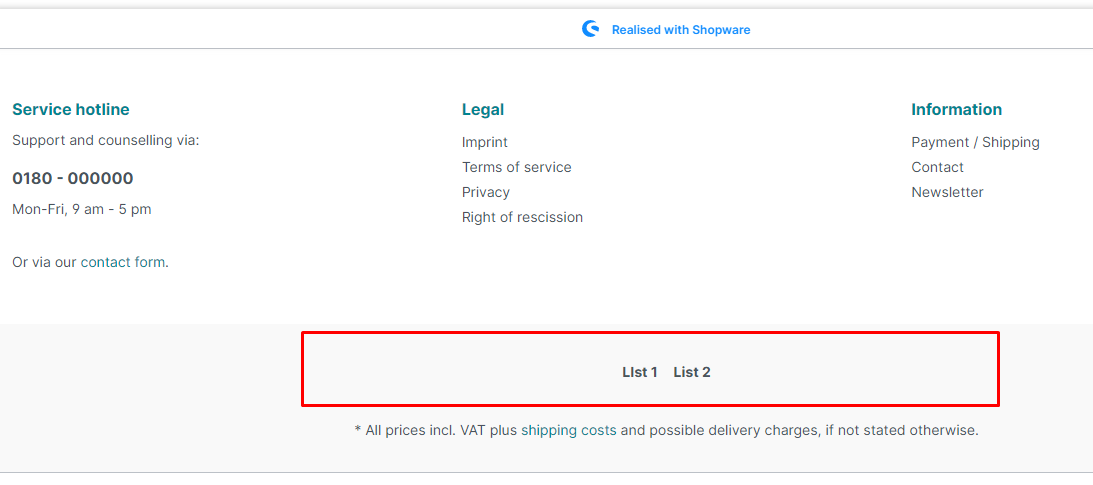
Task: Click the 0180 - 000000 phone number
Action: pyautogui.click(x=73, y=178)
